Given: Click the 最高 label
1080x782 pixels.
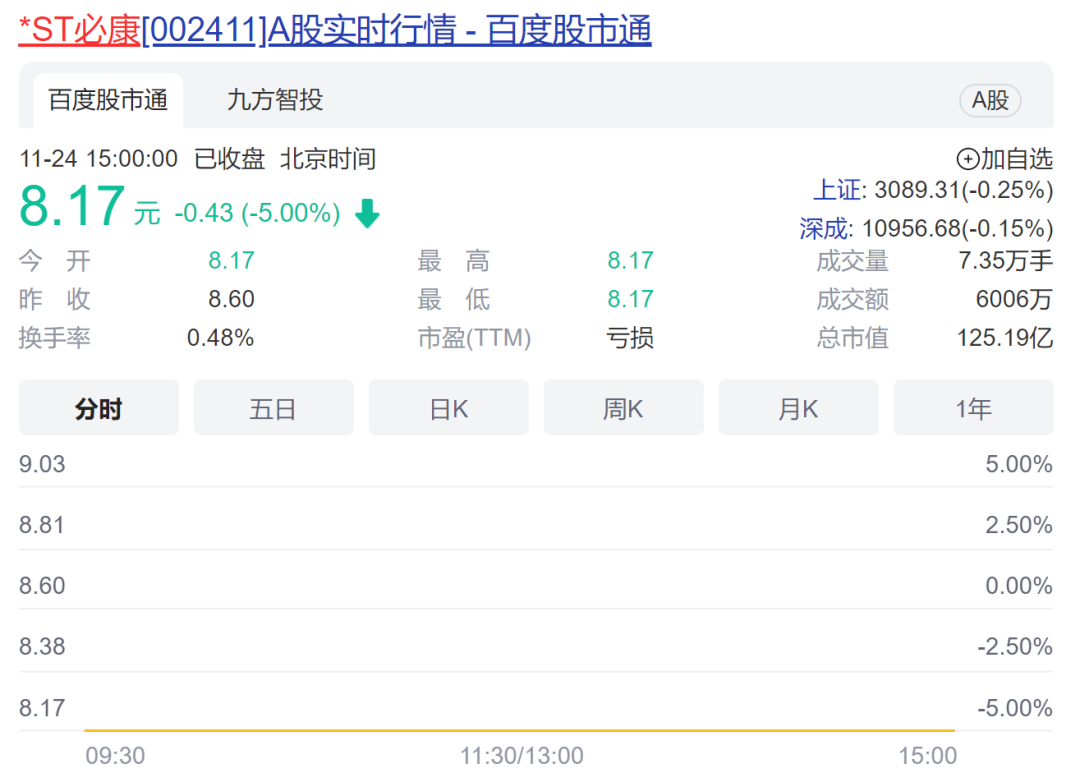Looking at the screenshot, I should click(453, 261).
